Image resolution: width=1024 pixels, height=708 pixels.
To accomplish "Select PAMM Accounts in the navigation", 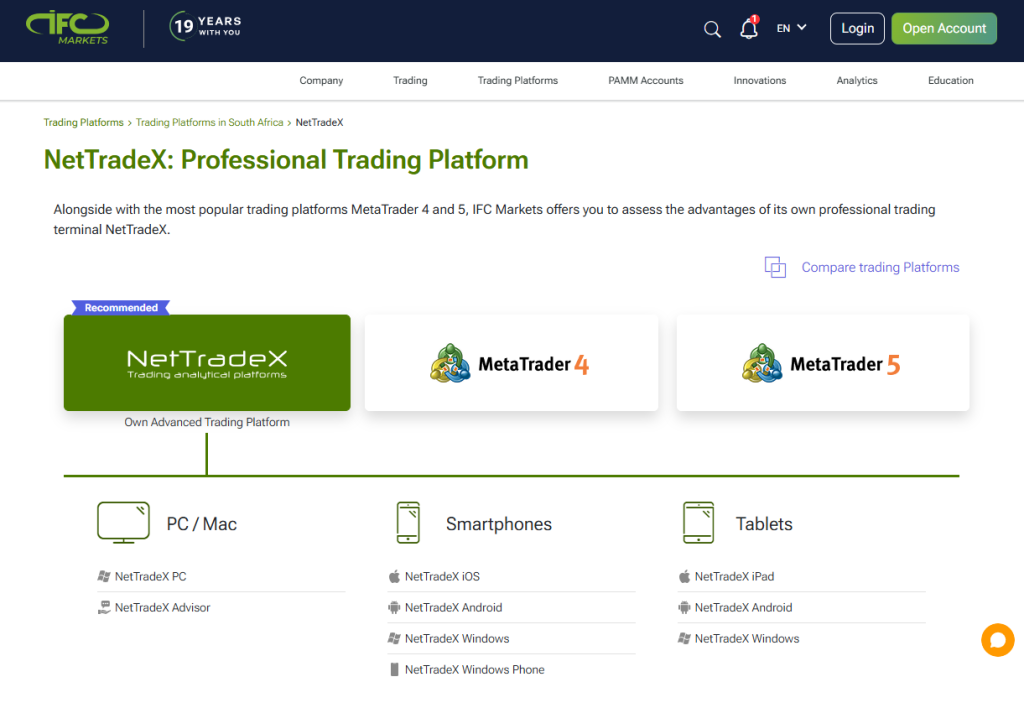I will [645, 80].
